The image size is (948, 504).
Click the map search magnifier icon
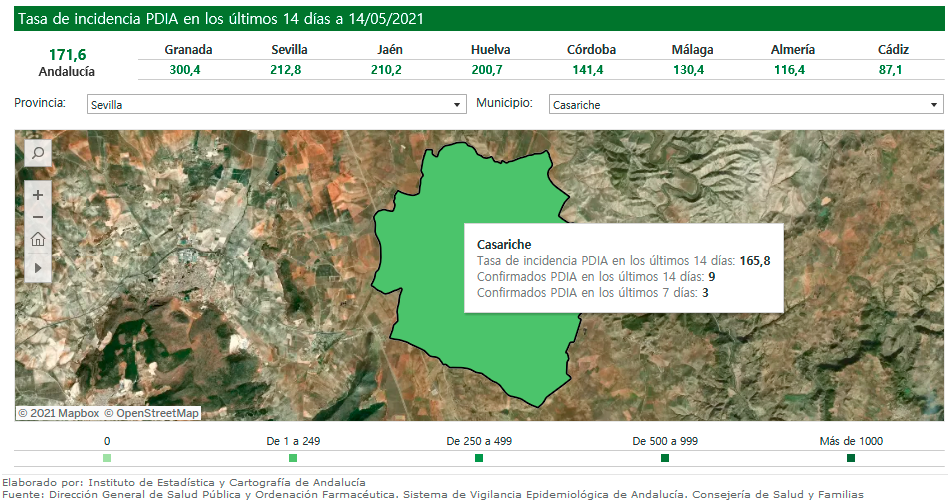(38, 153)
